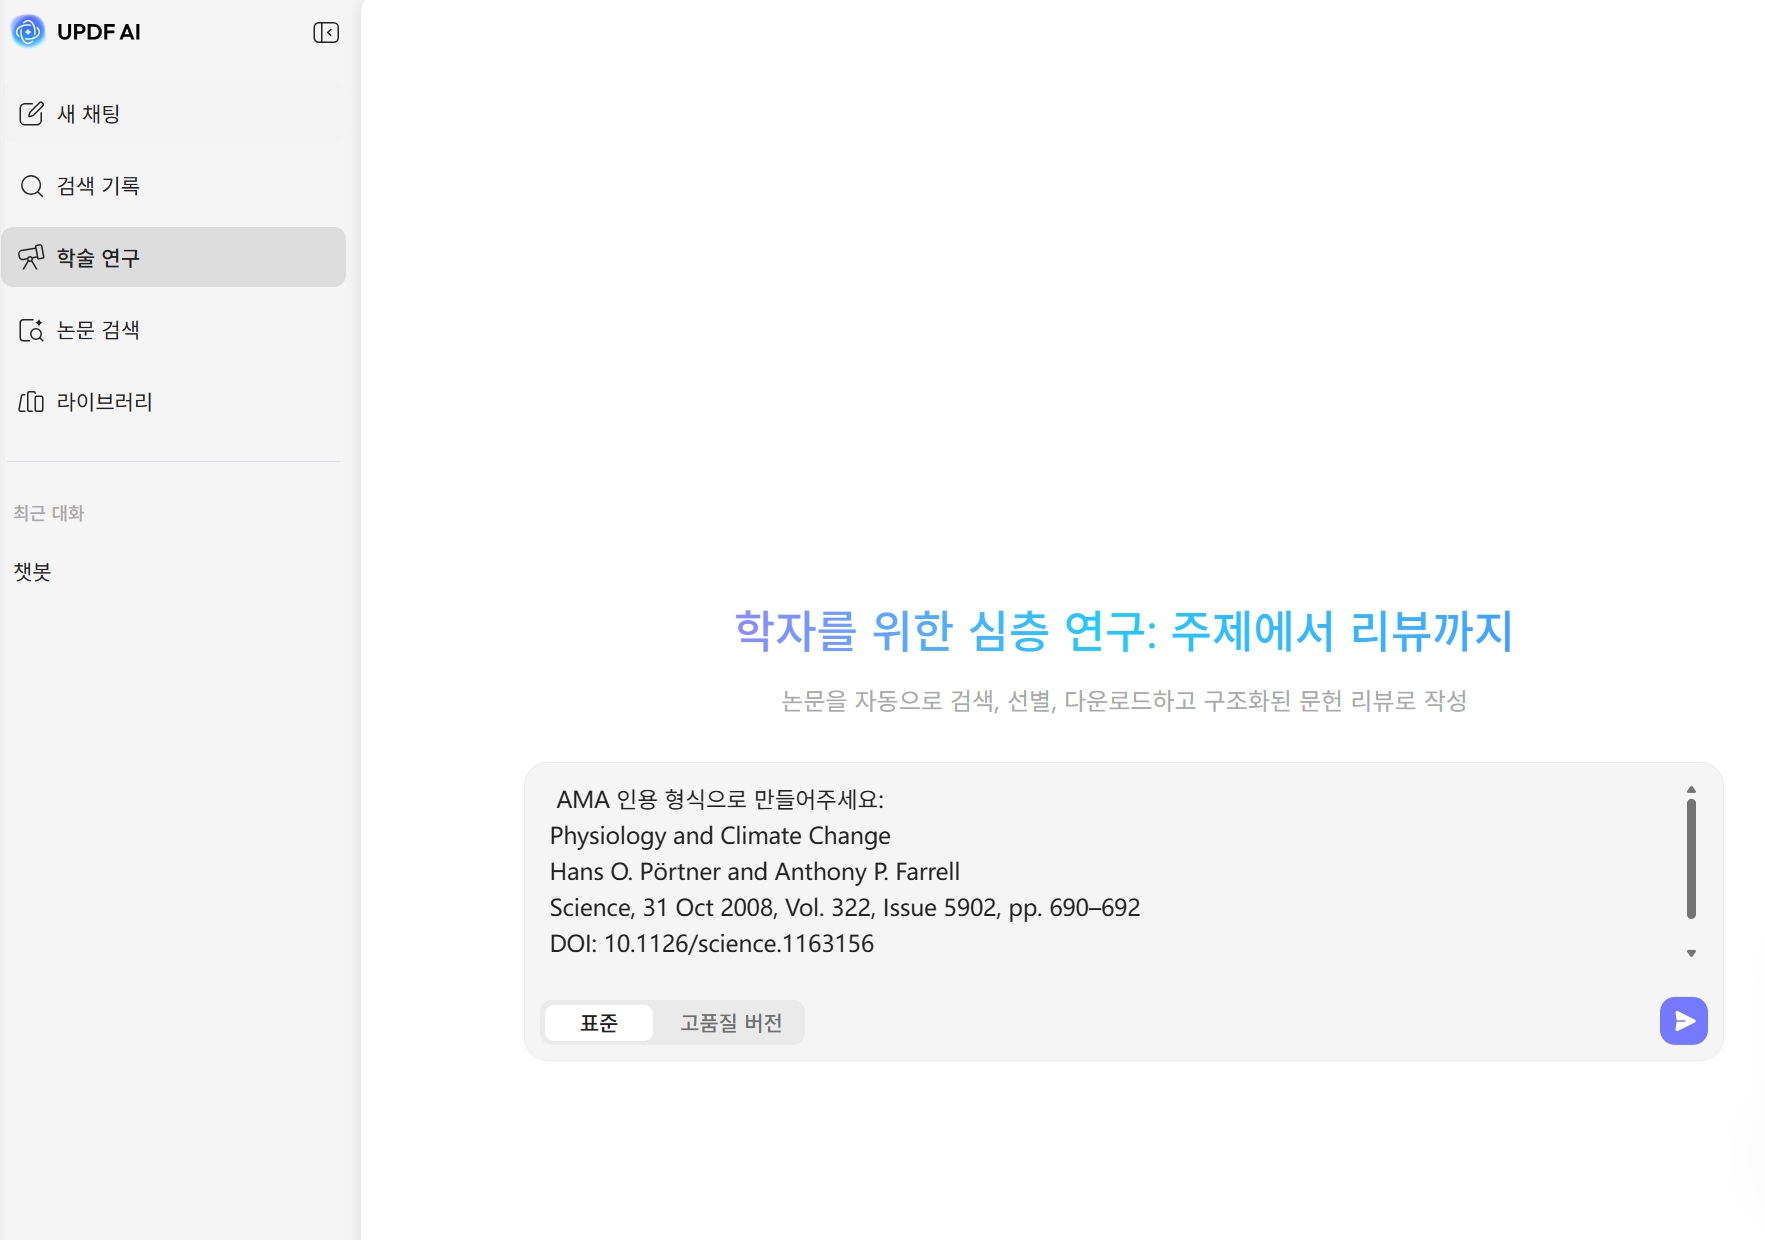
Task: Click the books icon beside 라이브러리
Action: pyautogui.click(x=32, y=402)
